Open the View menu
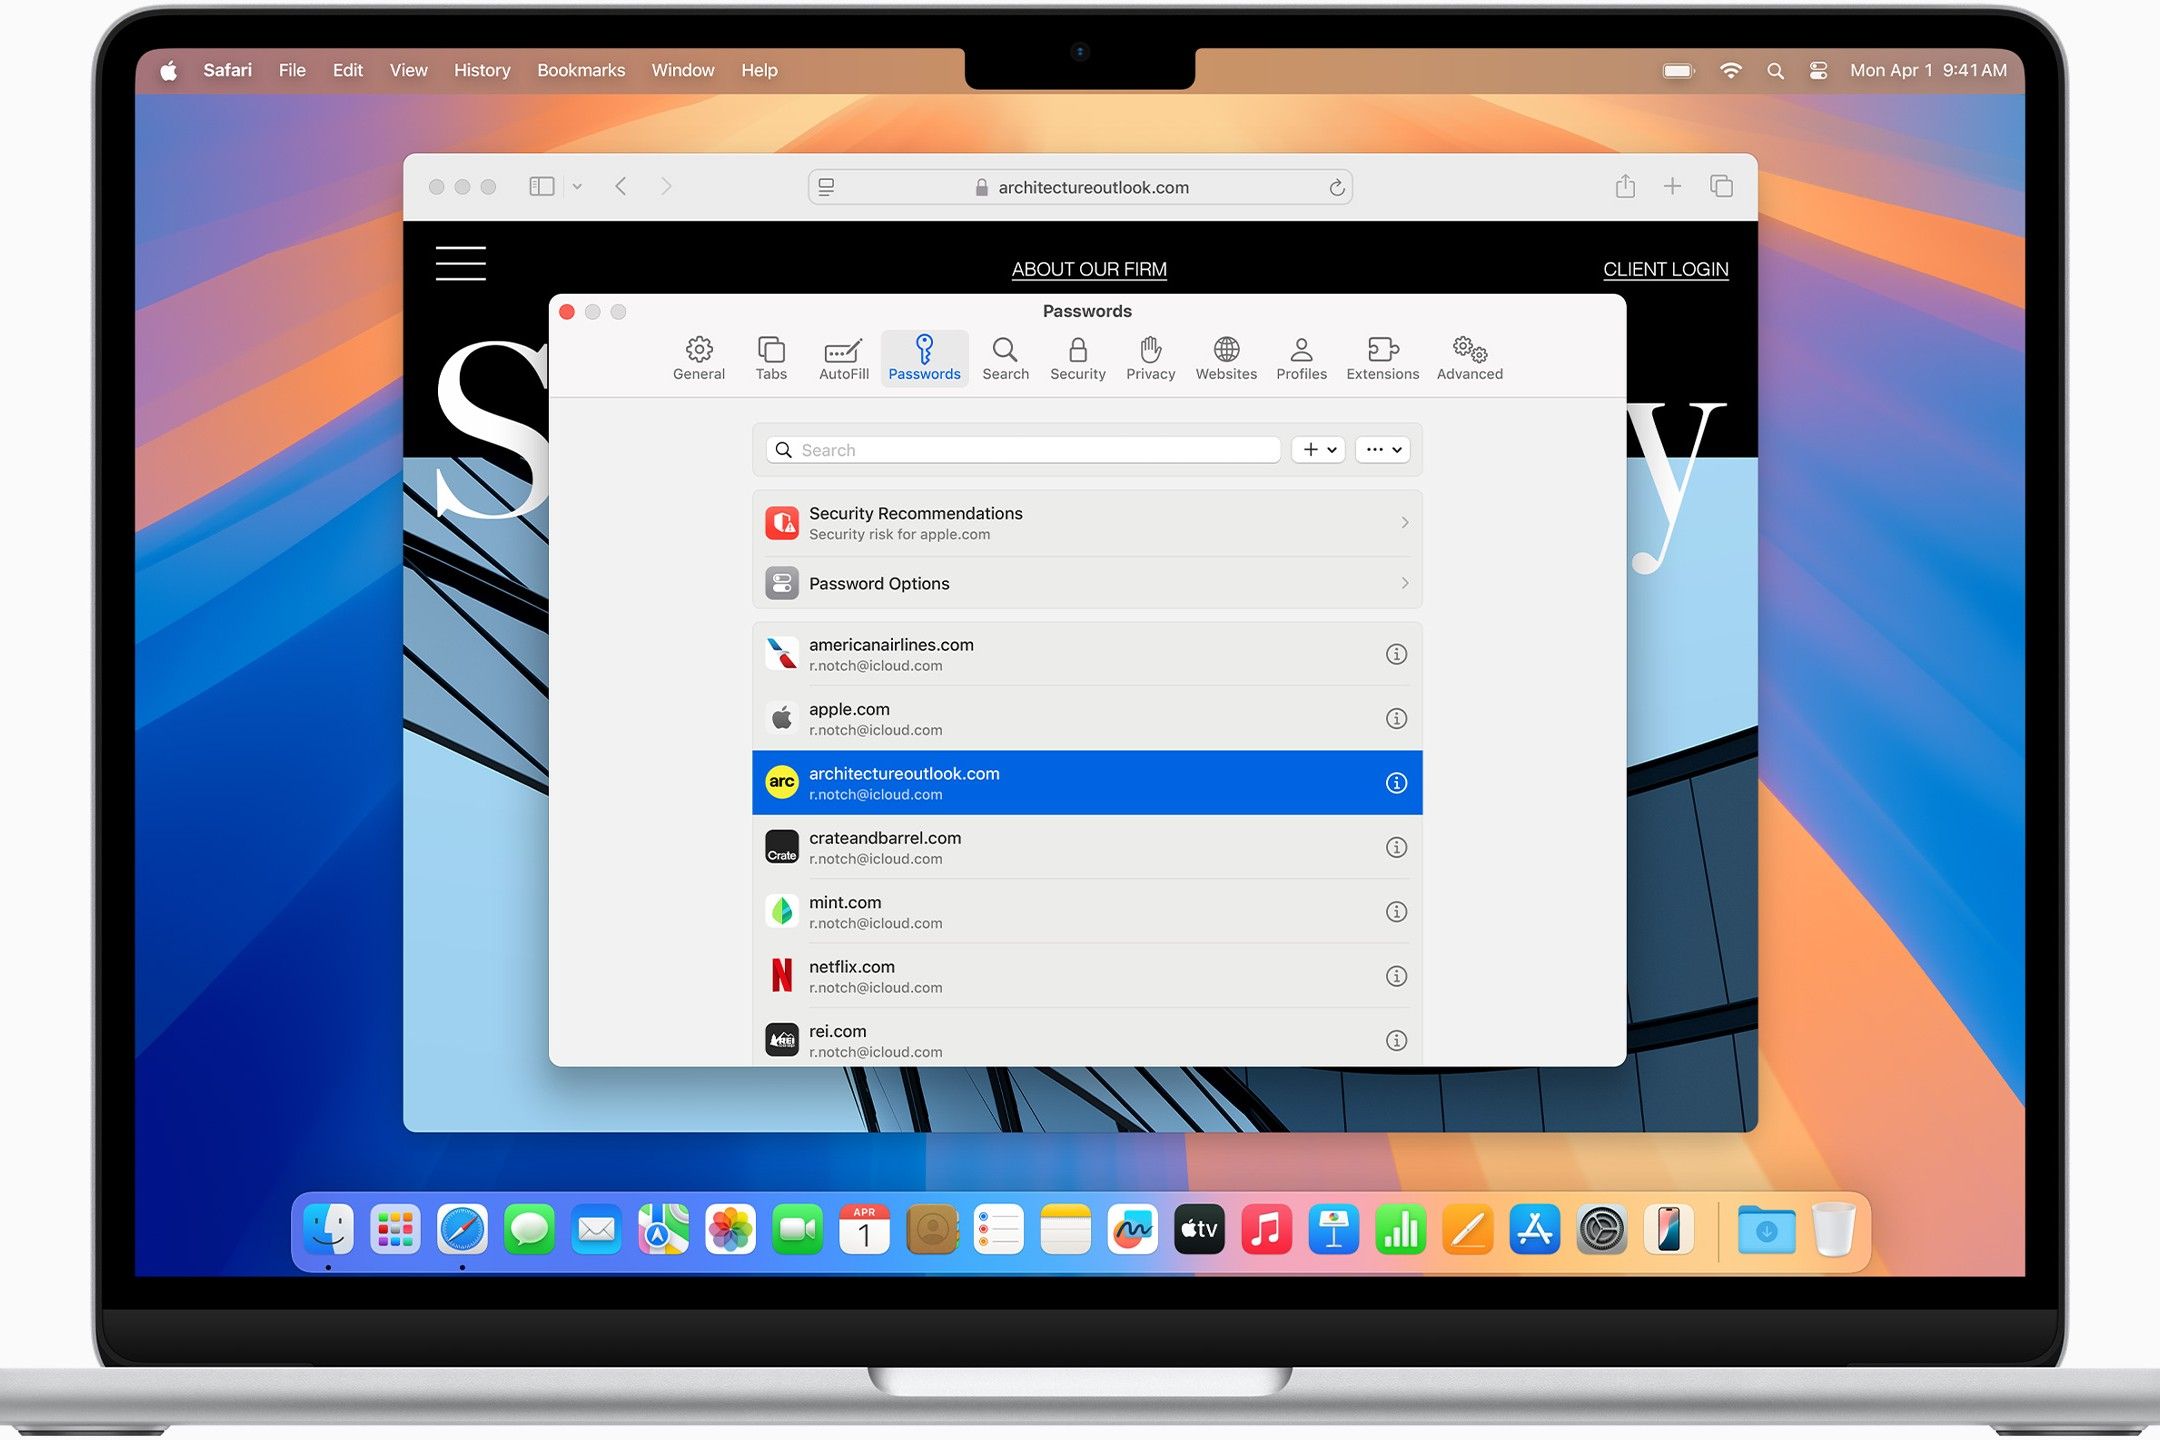Viewport: 2160px width, 1440px height. [x=408, y=70]
